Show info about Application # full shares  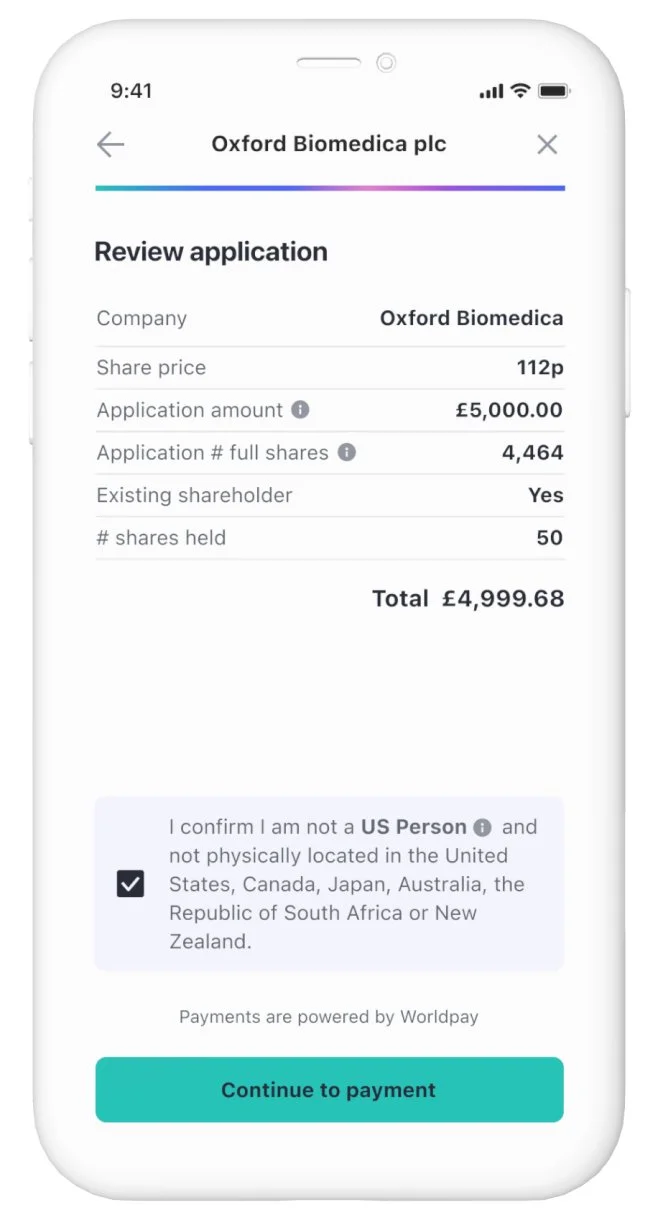pyautogui.click(x=347, y=453)
